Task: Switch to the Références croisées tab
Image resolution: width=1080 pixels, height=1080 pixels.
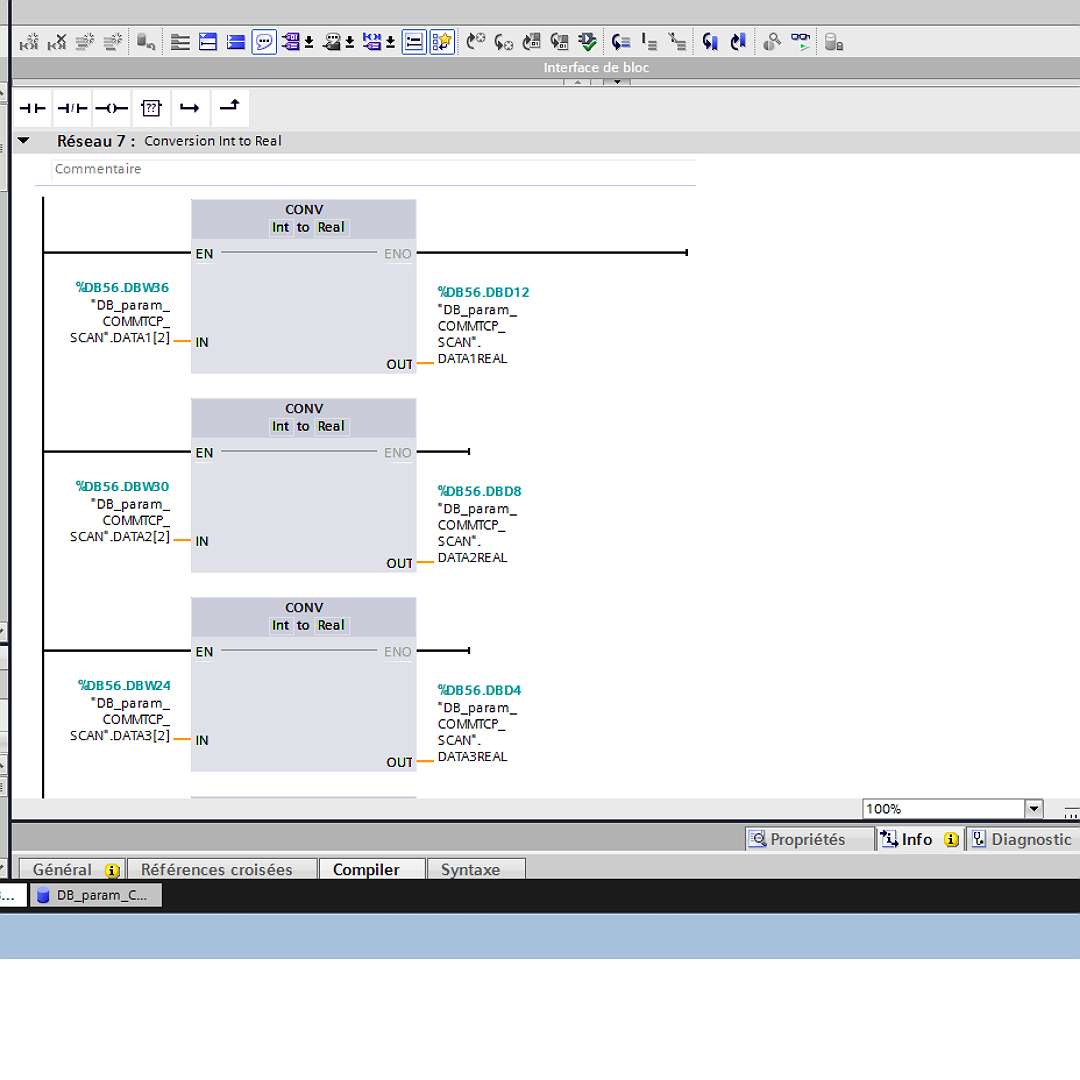Action: coord(217,870)
